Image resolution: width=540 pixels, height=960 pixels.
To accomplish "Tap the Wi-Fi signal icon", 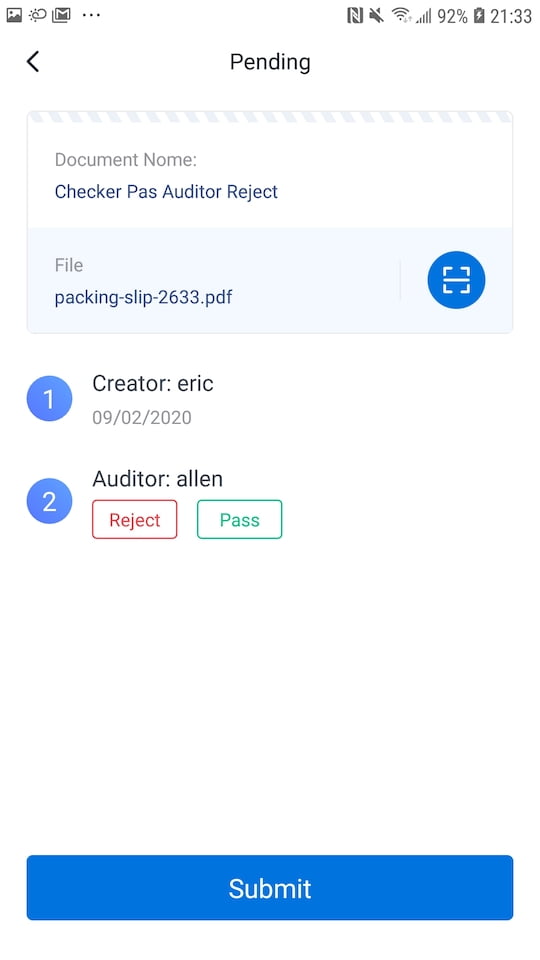I will (402, 15).
